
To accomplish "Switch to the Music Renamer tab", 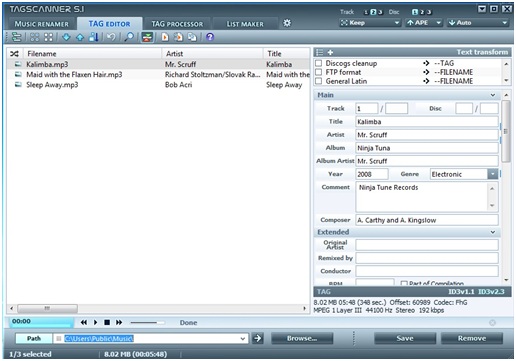I will [x=41, y=24].
